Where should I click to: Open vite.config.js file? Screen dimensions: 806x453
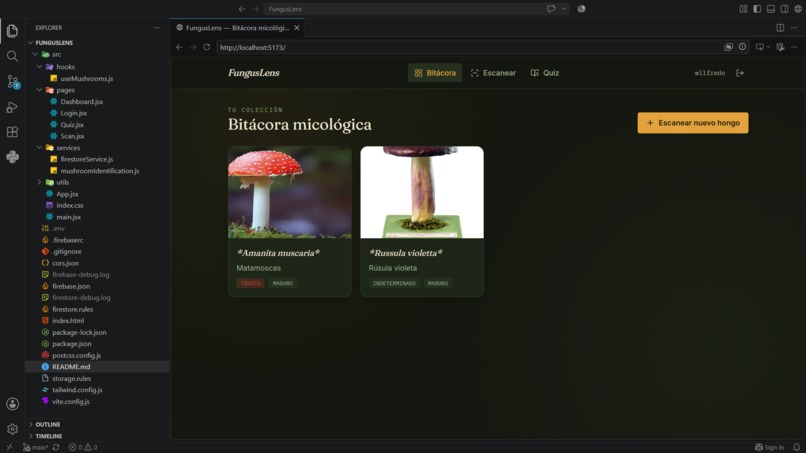(70, 402)
